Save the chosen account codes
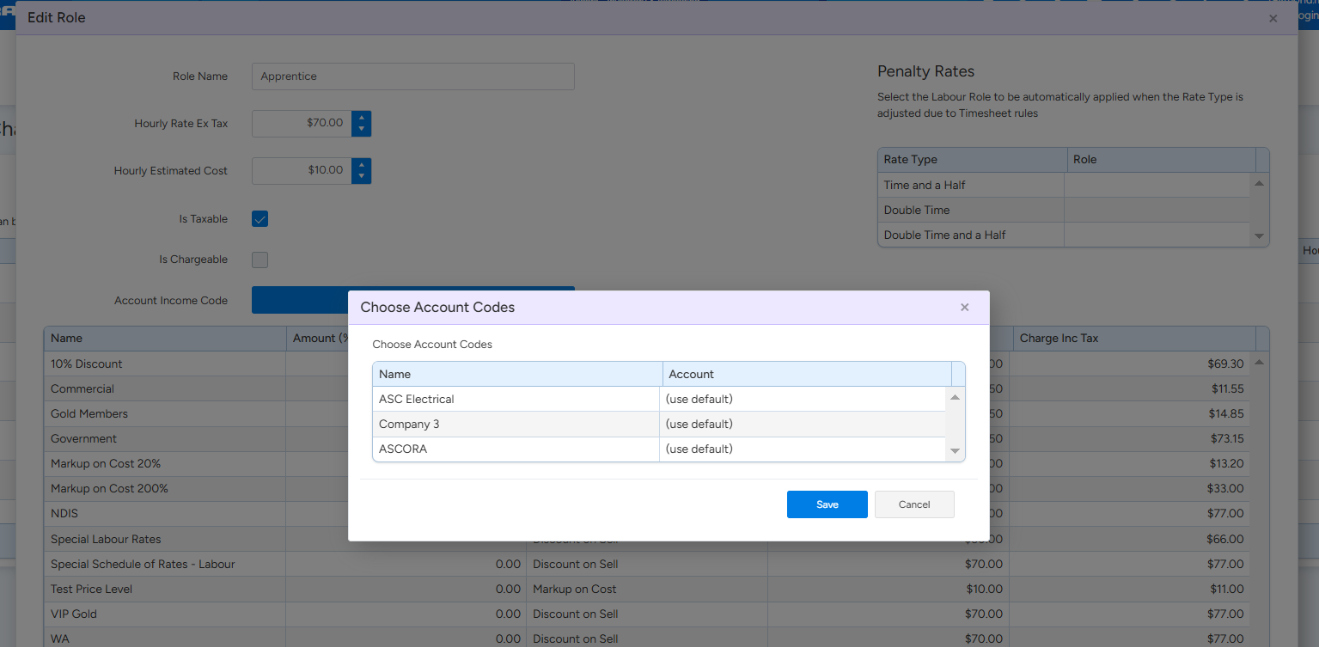 (x=827, y=504)
